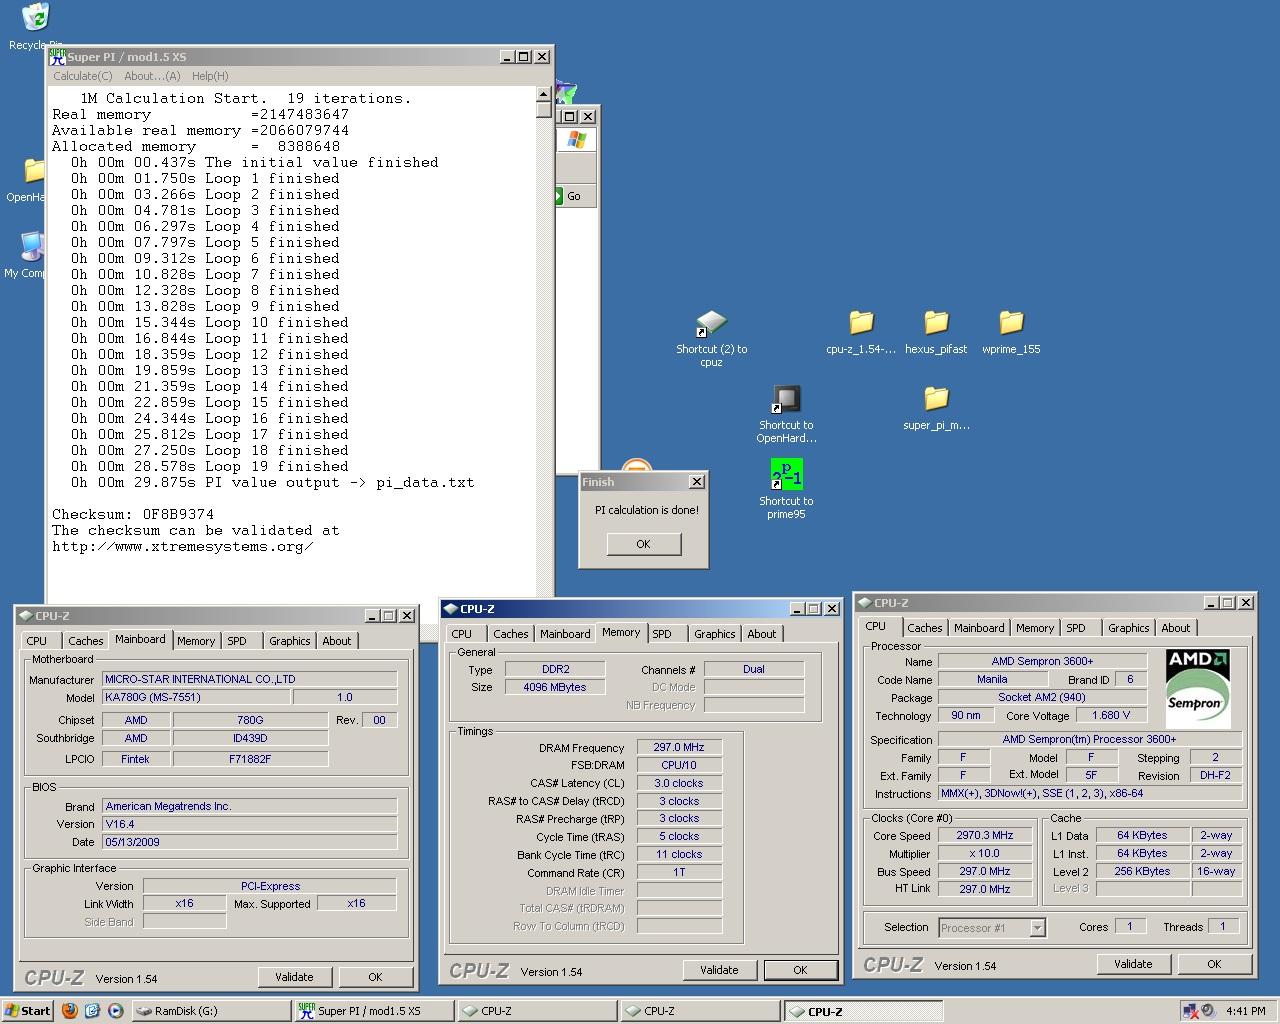Viewport: 1280px width, 1024px height.
Task: Open the OpenHardware folder icon on desktop
Action: (x=34, y=172)
